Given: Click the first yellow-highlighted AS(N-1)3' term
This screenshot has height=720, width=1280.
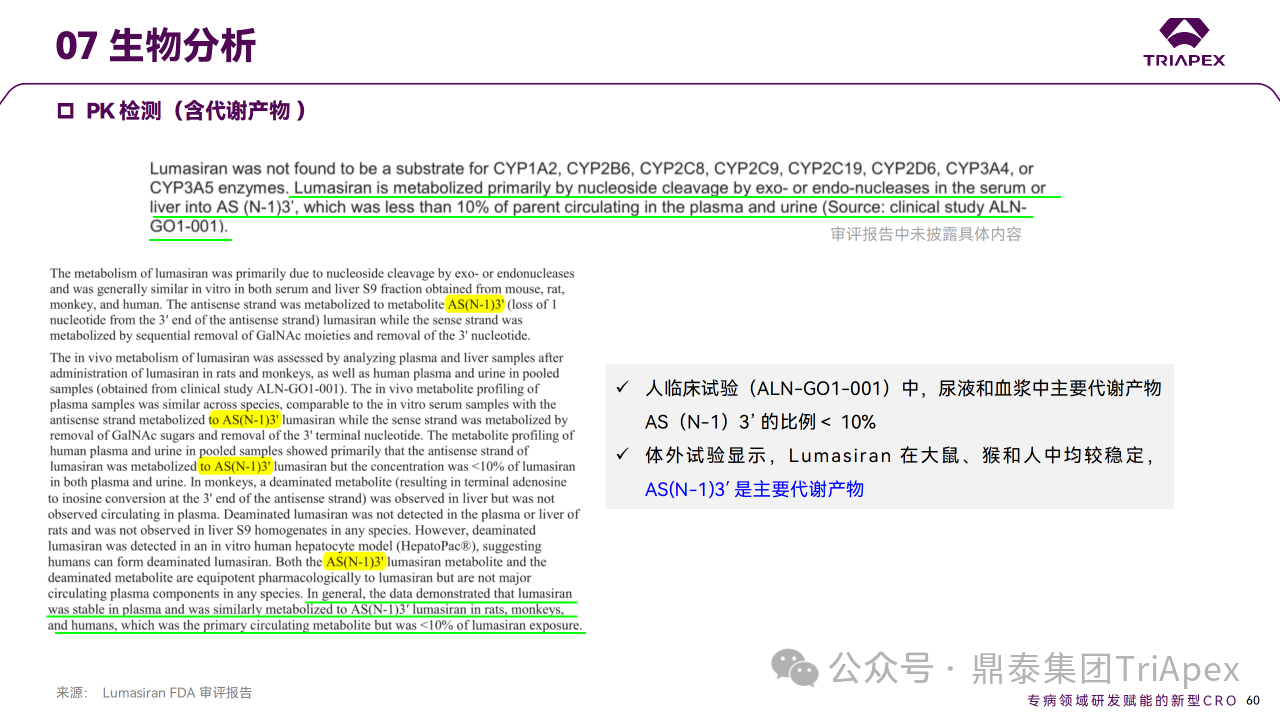Looking at the screenshot, I should point(475,304).
